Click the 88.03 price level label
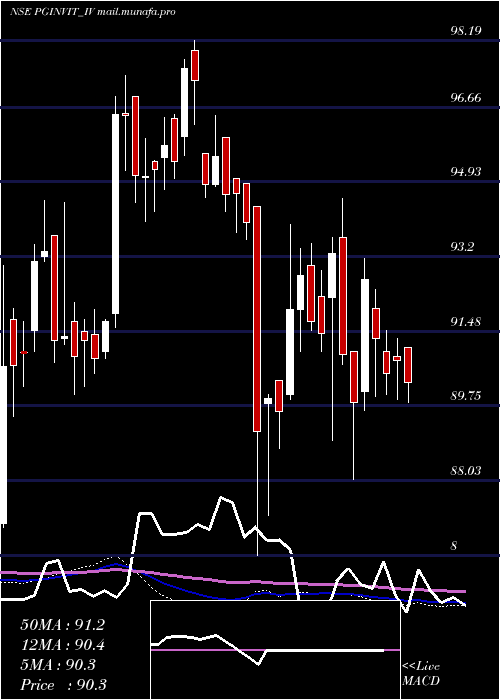 click(x=466, y=471)
